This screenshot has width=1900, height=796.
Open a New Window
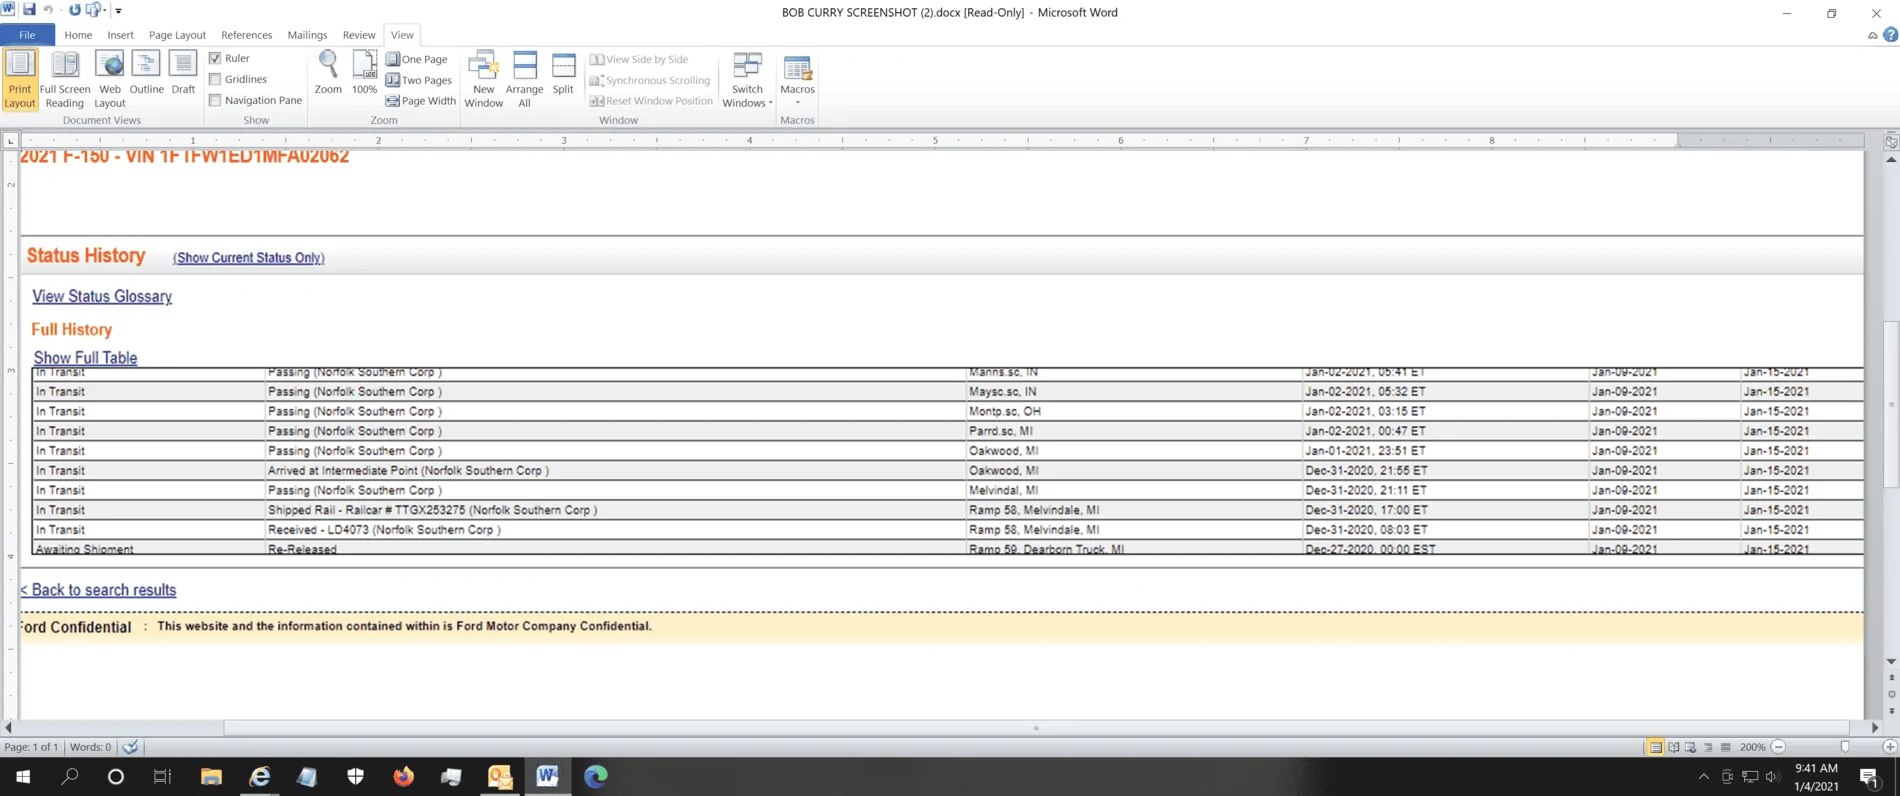point(484,79)
